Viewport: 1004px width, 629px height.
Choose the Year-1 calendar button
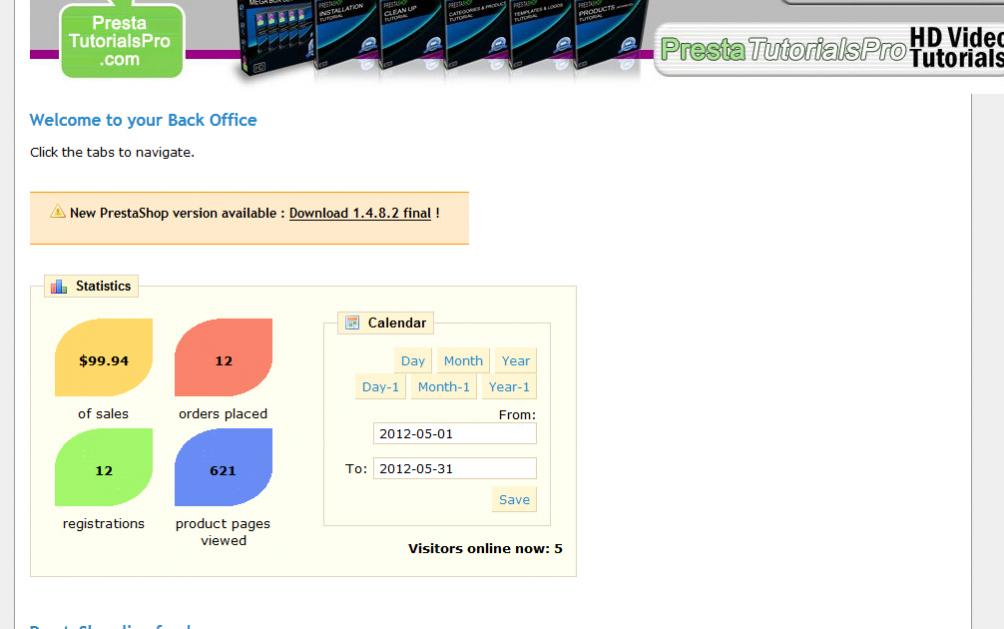click(509, 387)
